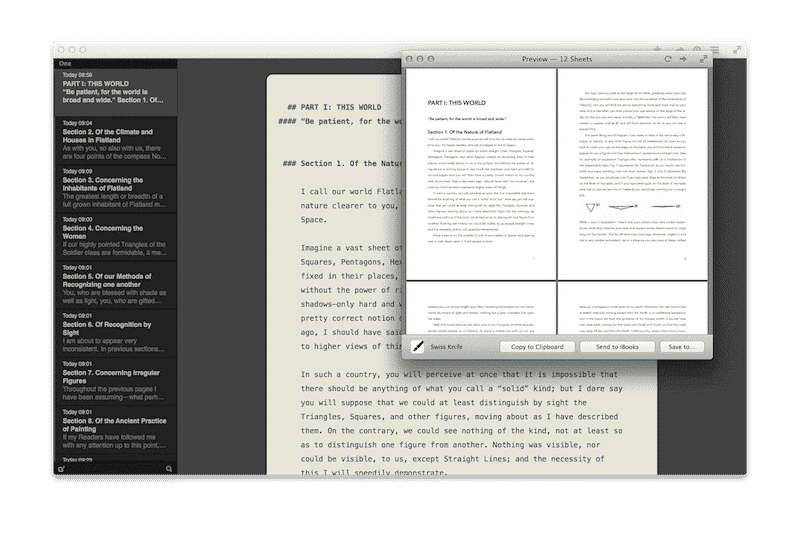Click the editor line "I call our world Flatland"
Image resolution: width=800 pixels, height=540 pixels.
pyautogui.click(x=352, y=192)
